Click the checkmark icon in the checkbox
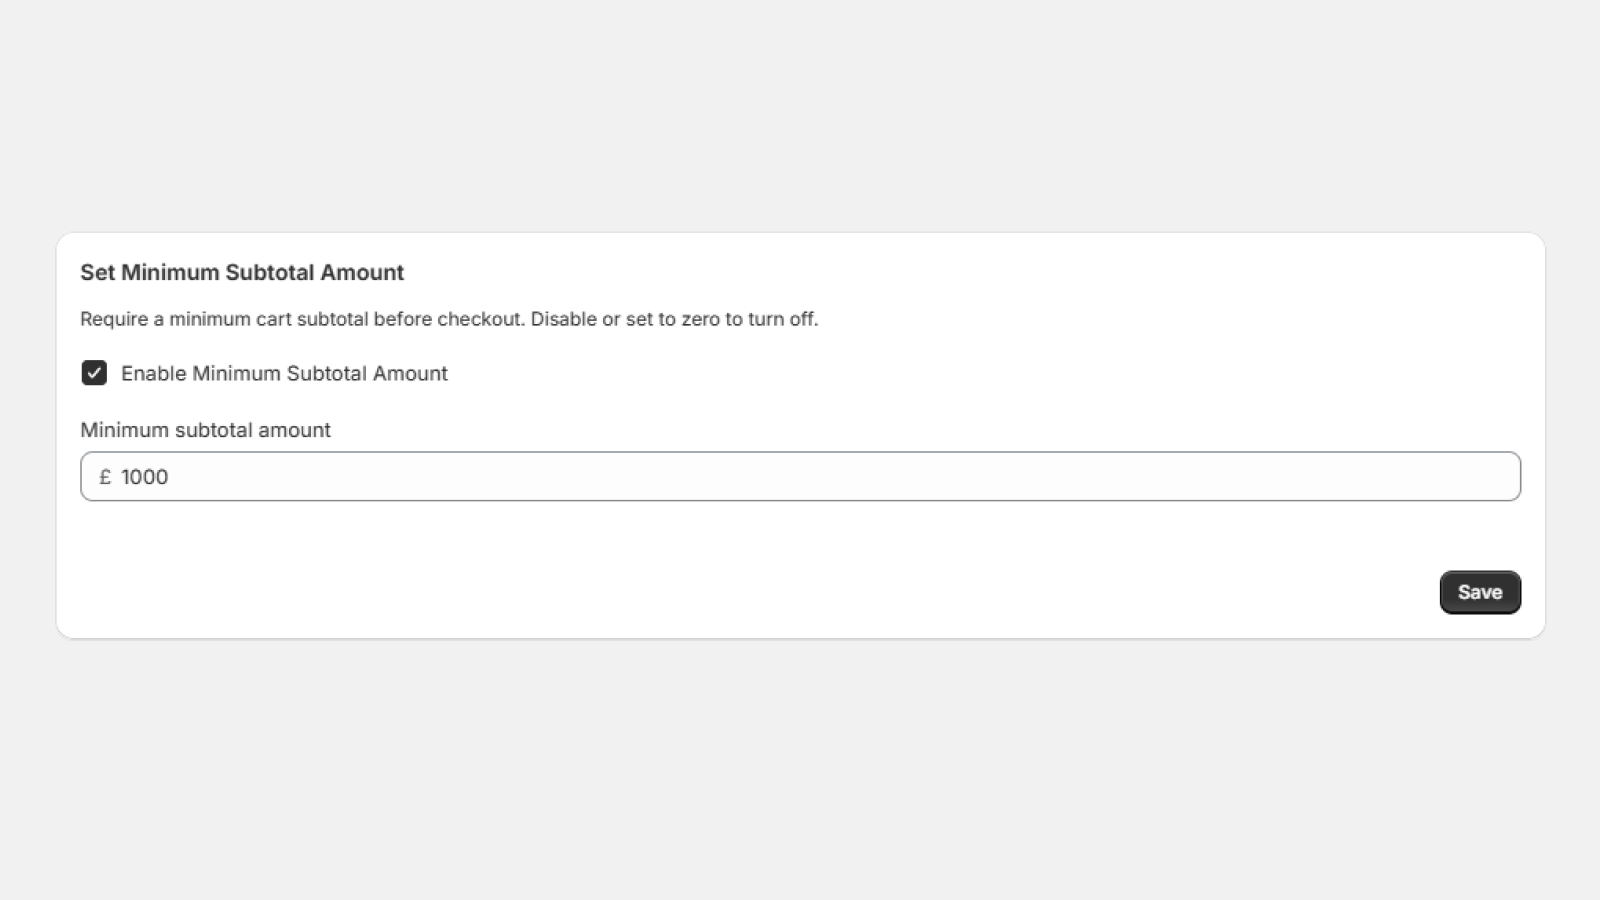 (94, 373)
